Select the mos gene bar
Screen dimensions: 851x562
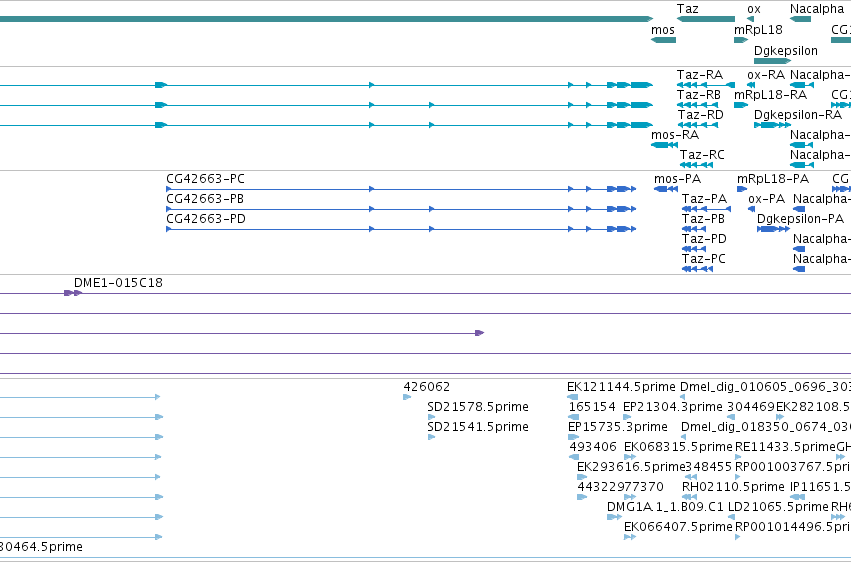663,40
